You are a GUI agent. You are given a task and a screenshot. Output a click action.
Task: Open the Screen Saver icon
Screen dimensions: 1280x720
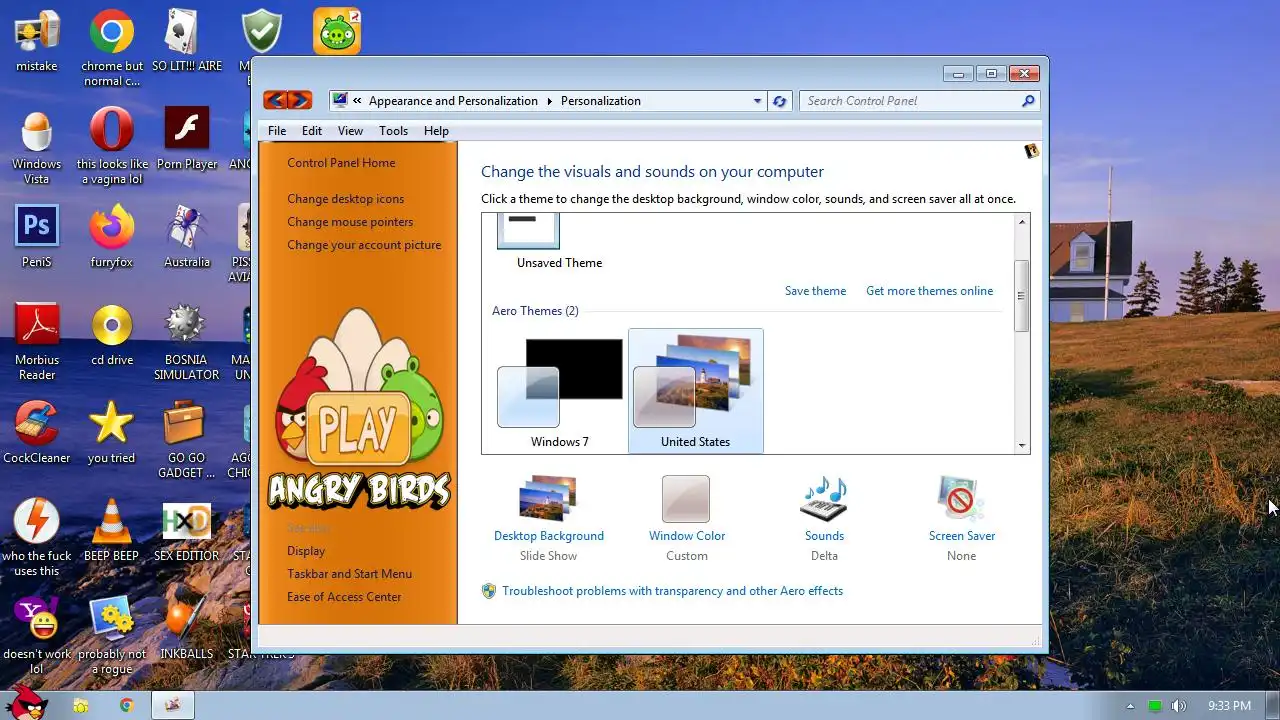point(961,499)
